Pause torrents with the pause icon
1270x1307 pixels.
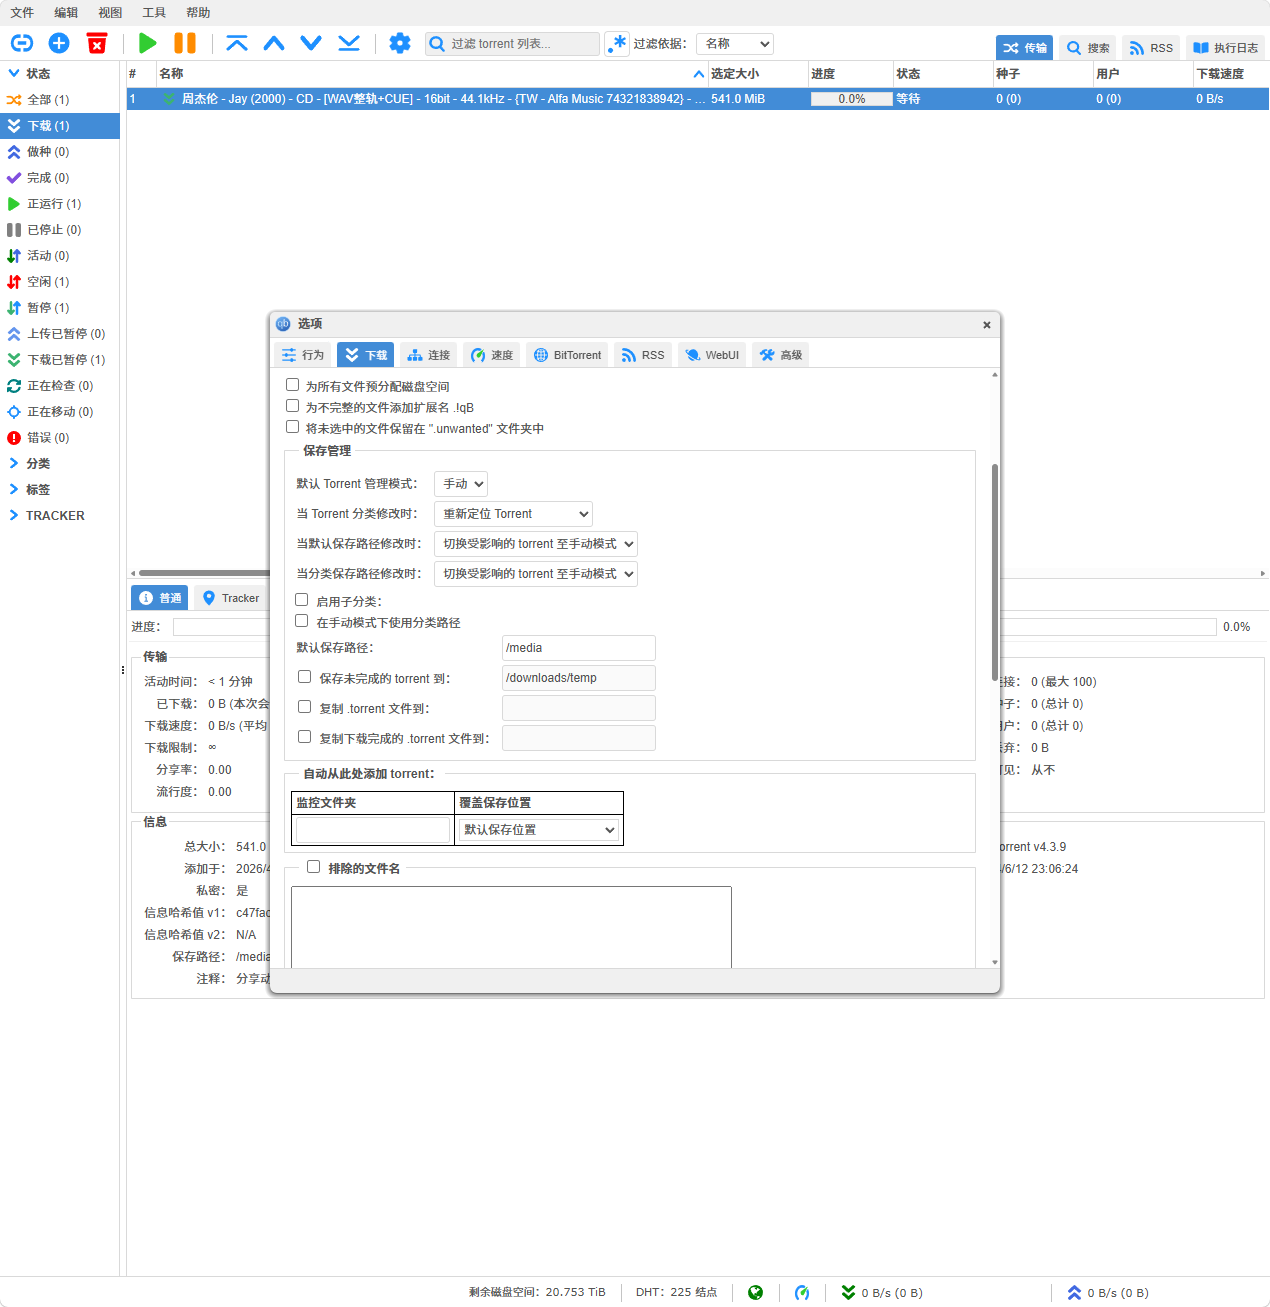[184, 43]
